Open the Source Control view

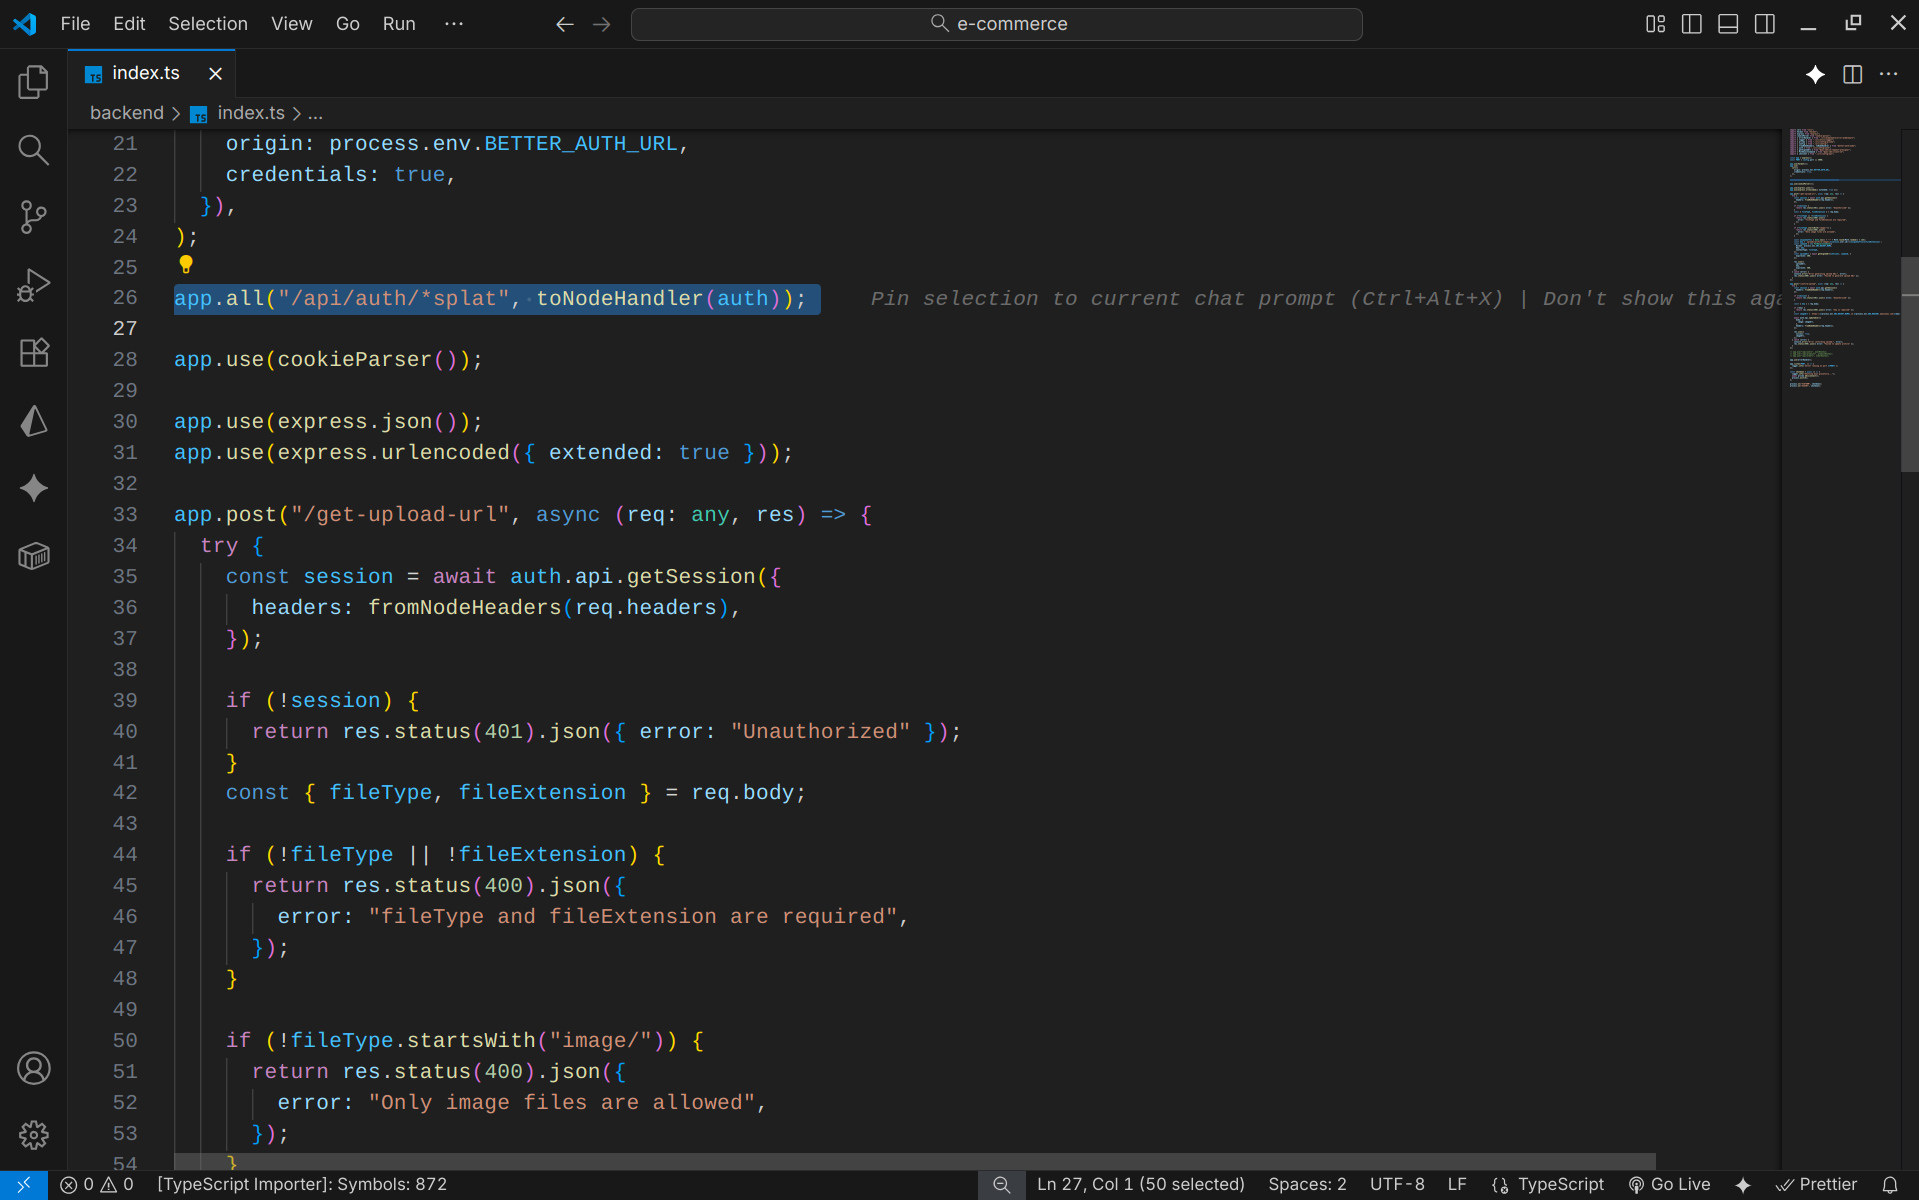coord(33,217)
